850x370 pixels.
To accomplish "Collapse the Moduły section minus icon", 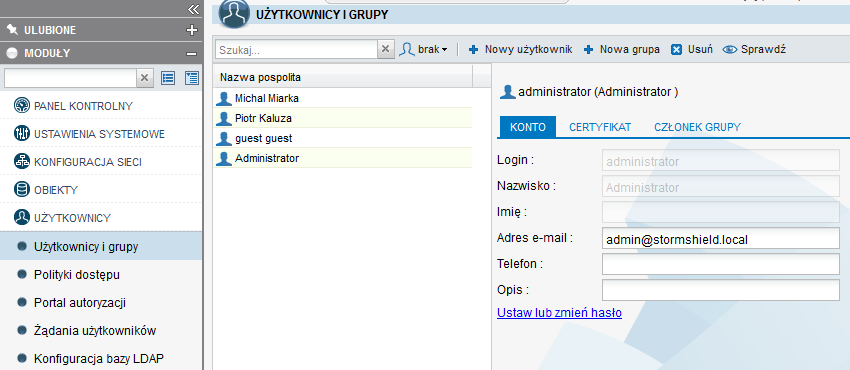I will click(191, 54).
